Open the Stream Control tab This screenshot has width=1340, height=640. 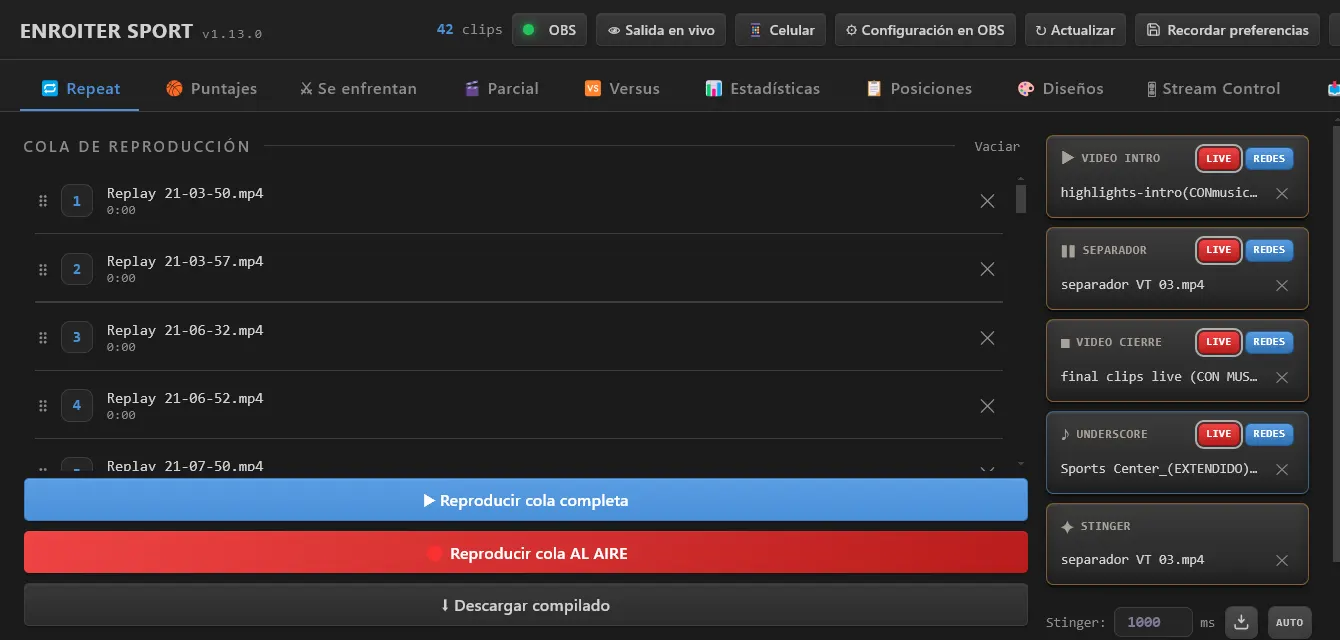1213,88
